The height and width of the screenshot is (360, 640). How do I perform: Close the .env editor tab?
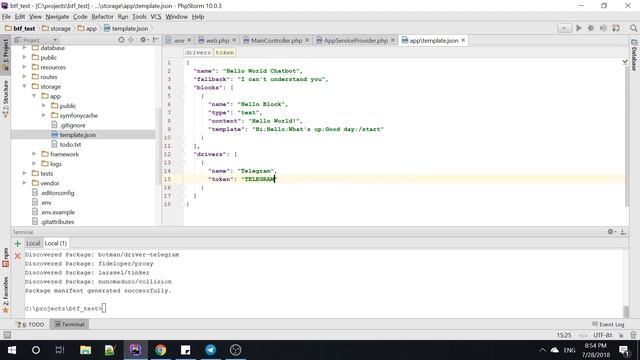(189, 40)
